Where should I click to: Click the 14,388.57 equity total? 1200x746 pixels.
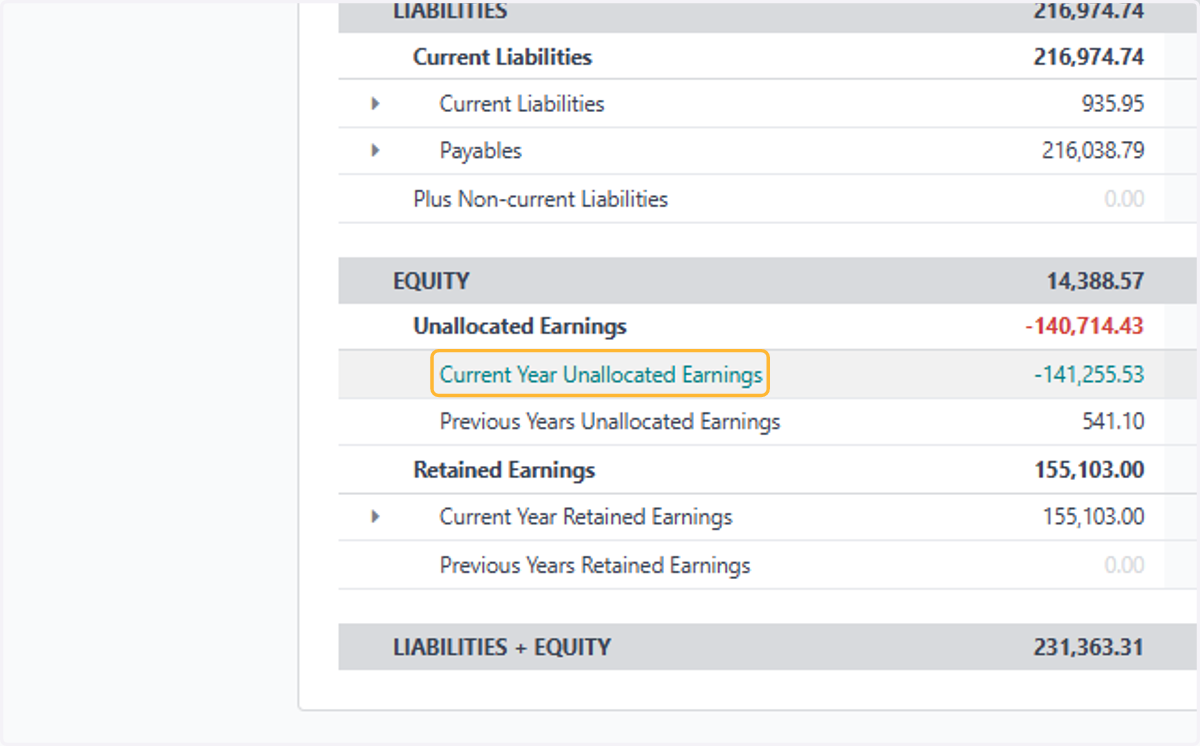click(1096, 281)
